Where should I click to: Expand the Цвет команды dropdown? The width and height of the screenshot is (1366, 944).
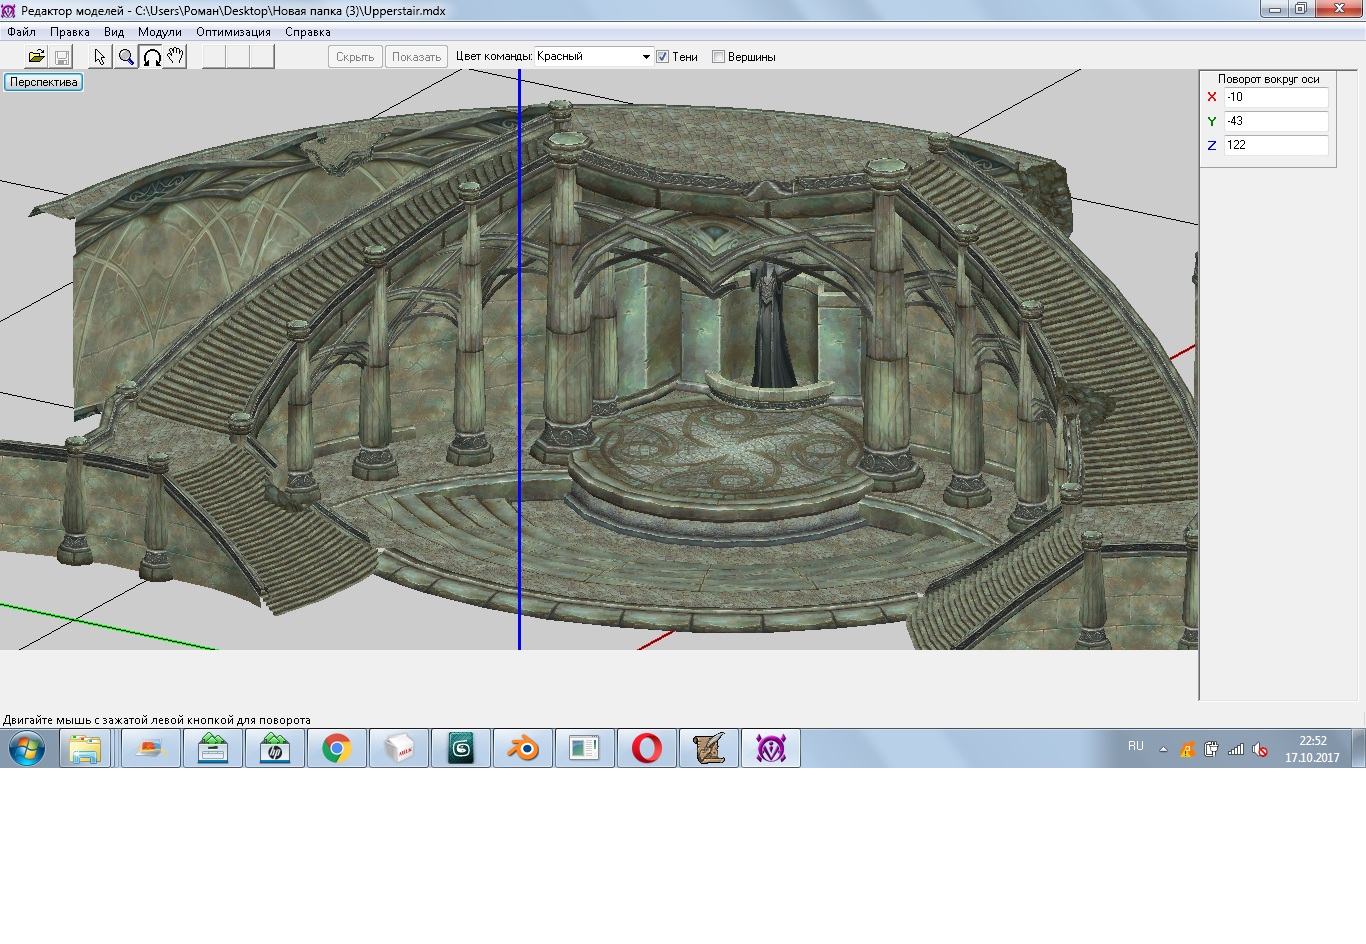pyautogui.click(x=645, y=57)
